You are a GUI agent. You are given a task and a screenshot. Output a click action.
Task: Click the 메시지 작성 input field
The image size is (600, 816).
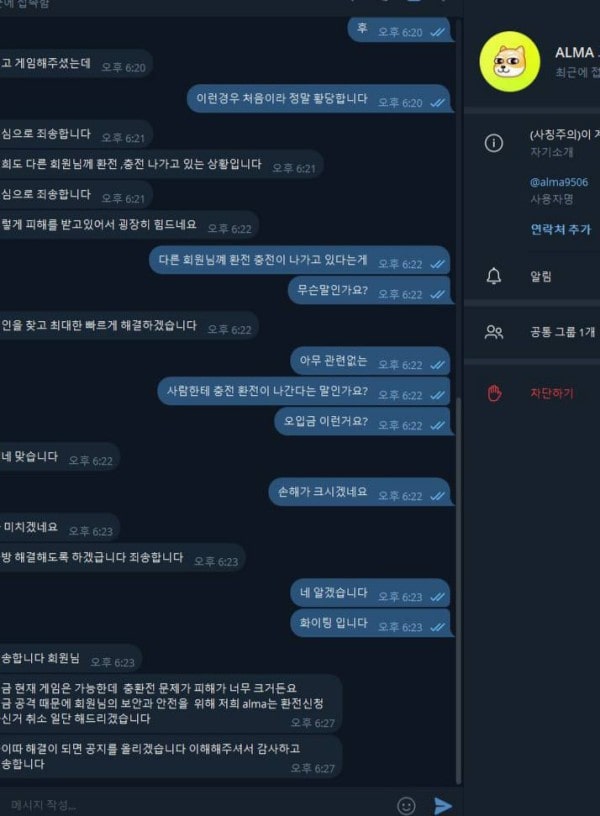click(x=198, y=805)
